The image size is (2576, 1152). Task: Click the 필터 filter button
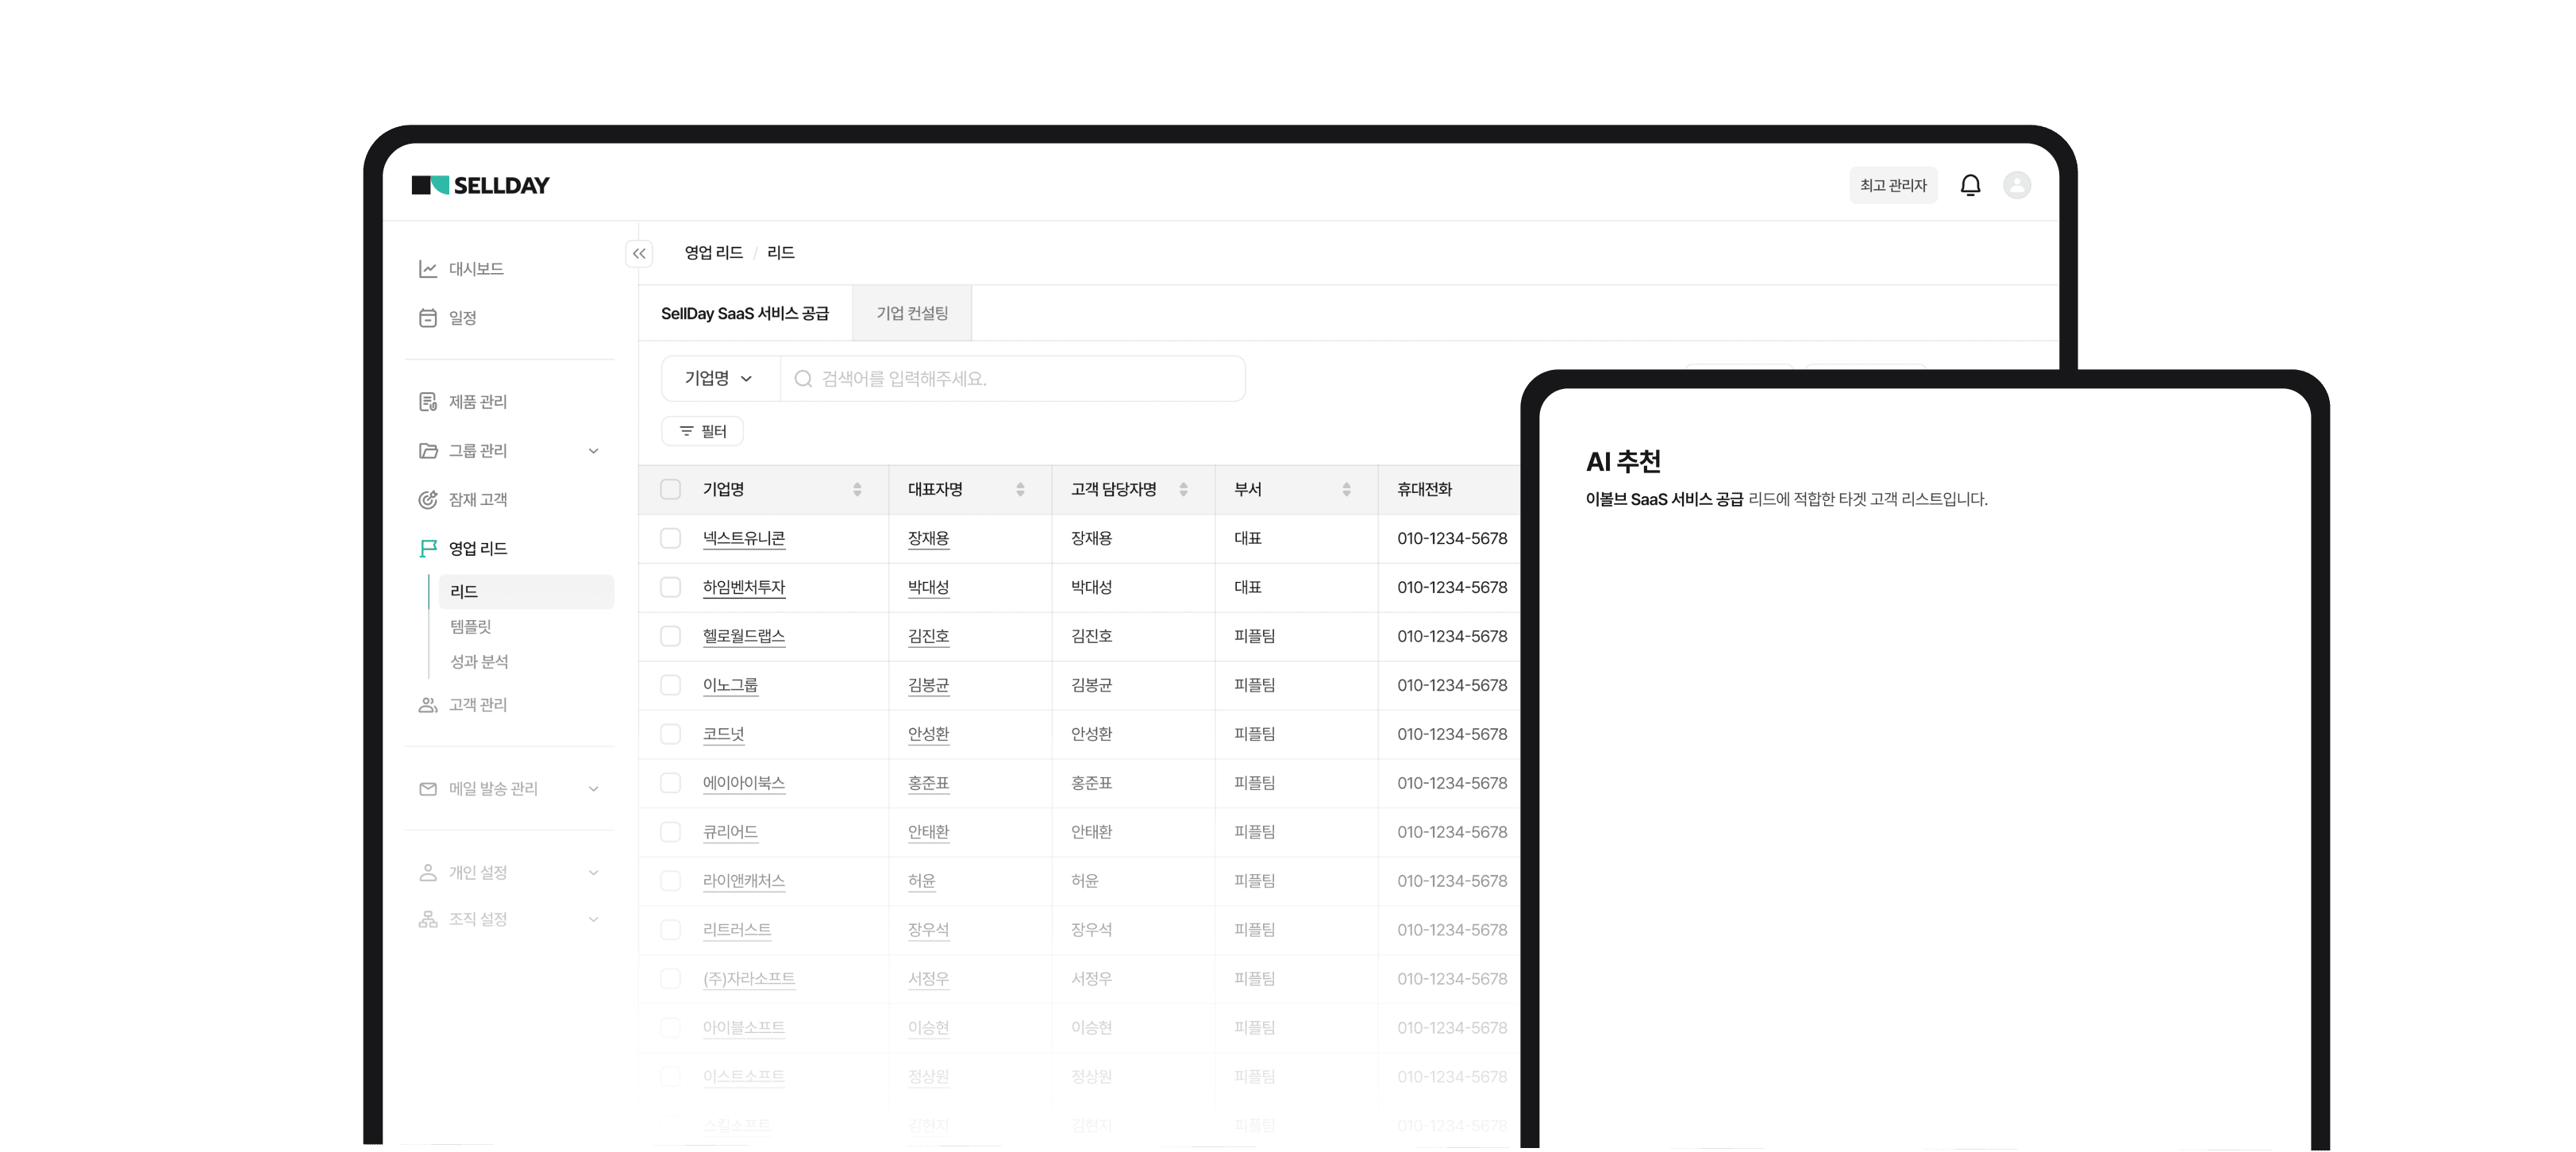[x=702, y=432]
